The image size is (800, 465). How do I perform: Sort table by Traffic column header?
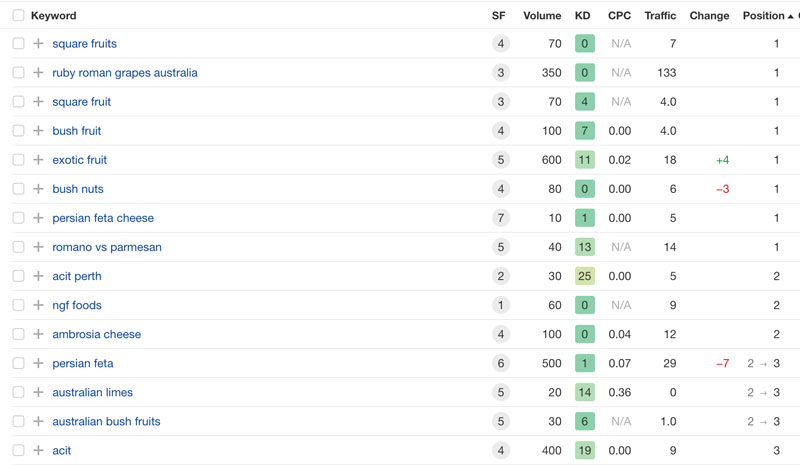coord(660,16)
